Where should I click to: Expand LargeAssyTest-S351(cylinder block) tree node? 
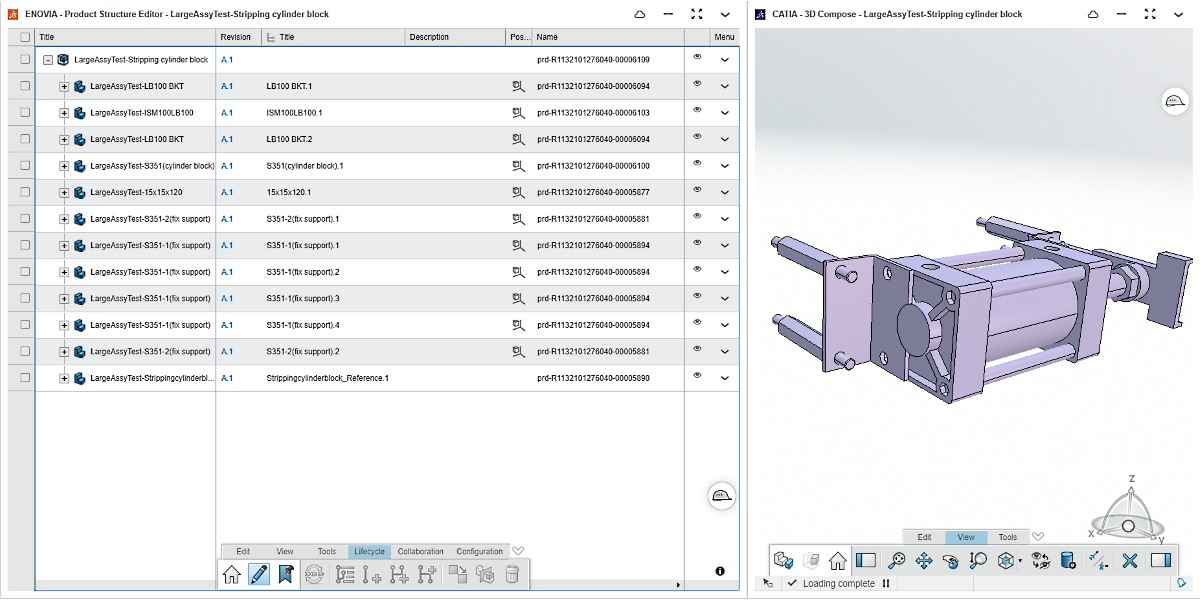(64, 166)
